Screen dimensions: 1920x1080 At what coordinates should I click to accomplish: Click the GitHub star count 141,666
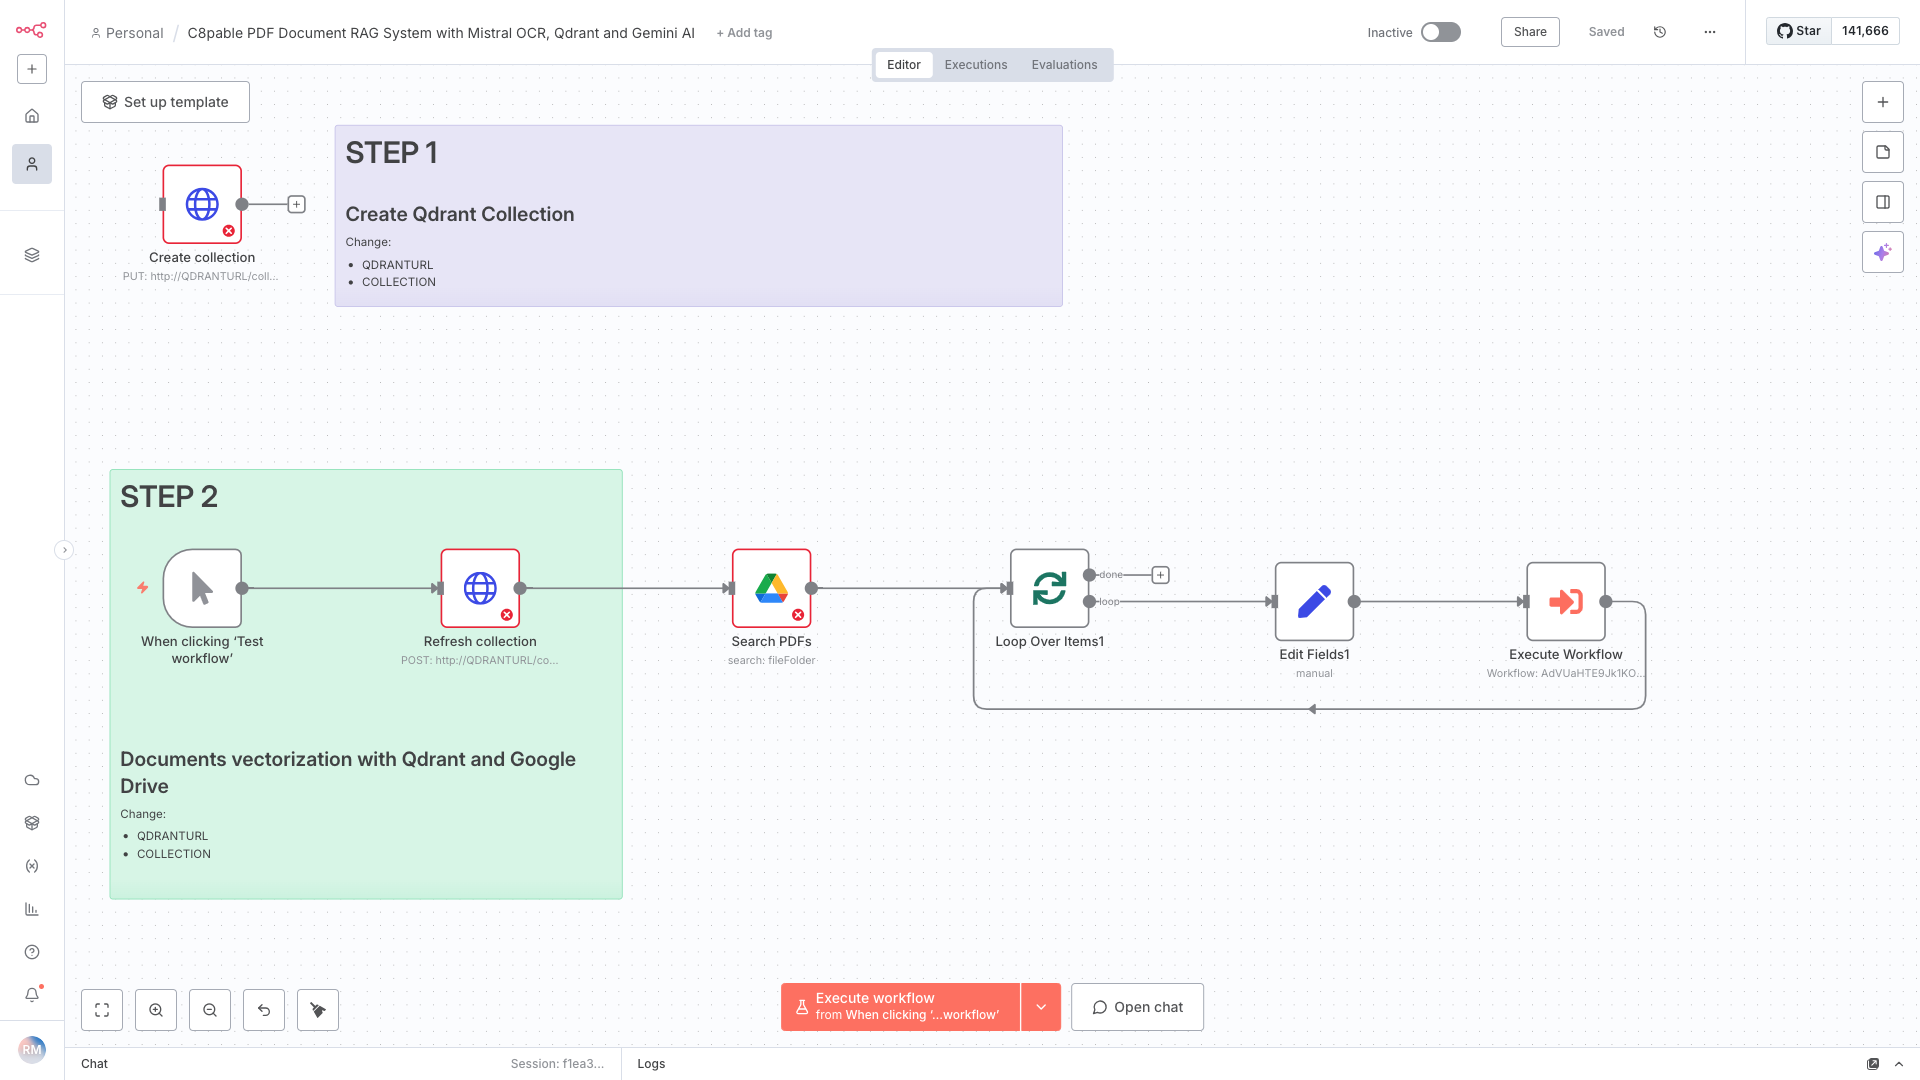click(1865, 31)
